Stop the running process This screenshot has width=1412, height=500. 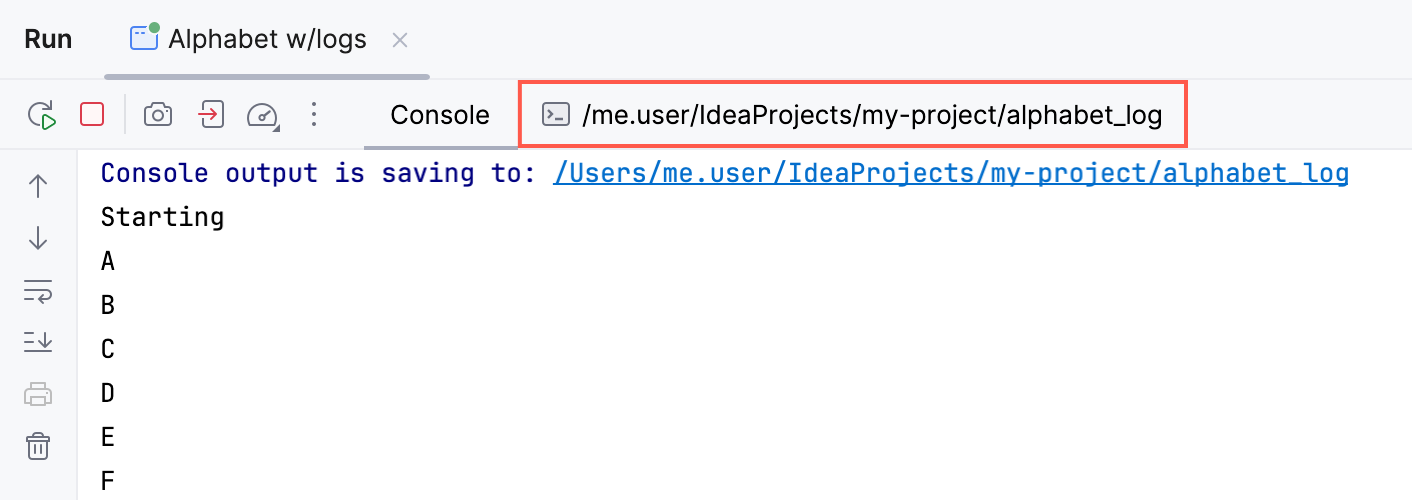[92, 115]
